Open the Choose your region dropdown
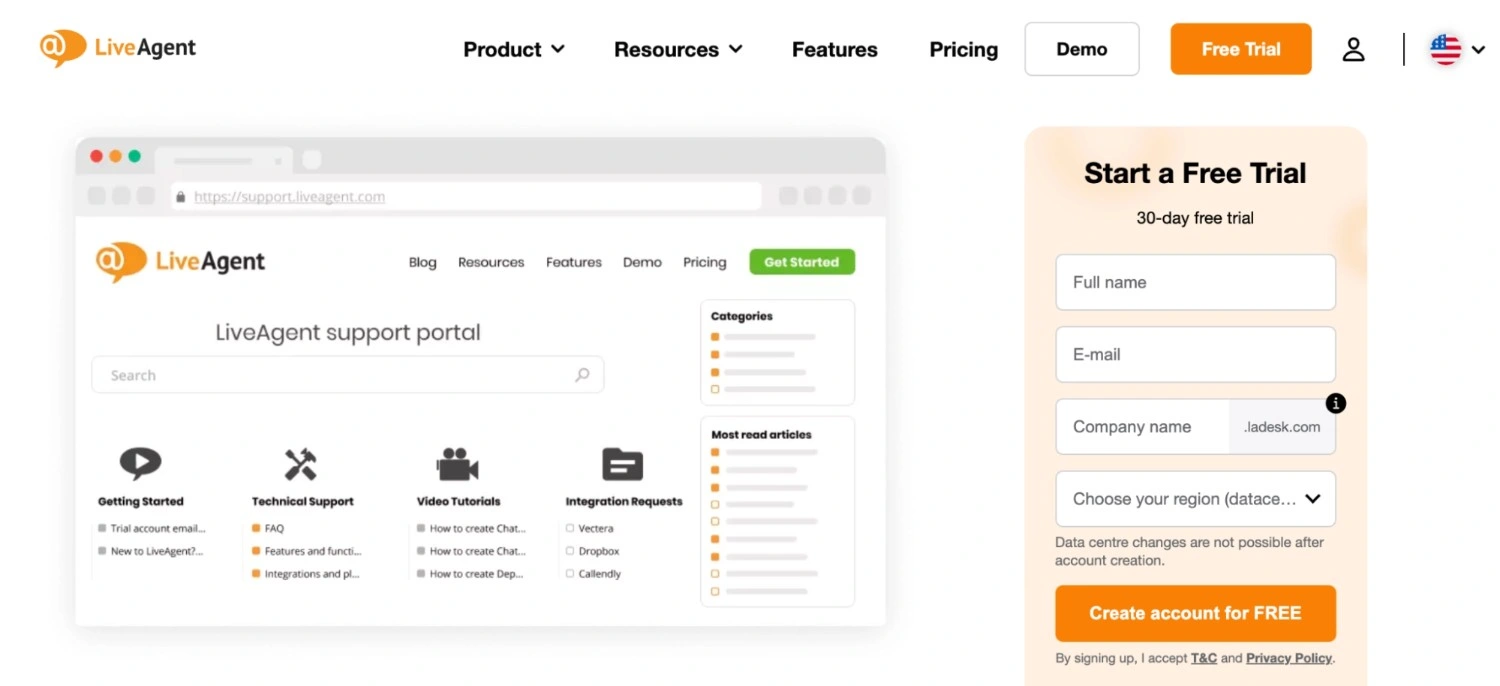Image resolution: width=1500 pixels, height=686 pixels. point(1195,499)
